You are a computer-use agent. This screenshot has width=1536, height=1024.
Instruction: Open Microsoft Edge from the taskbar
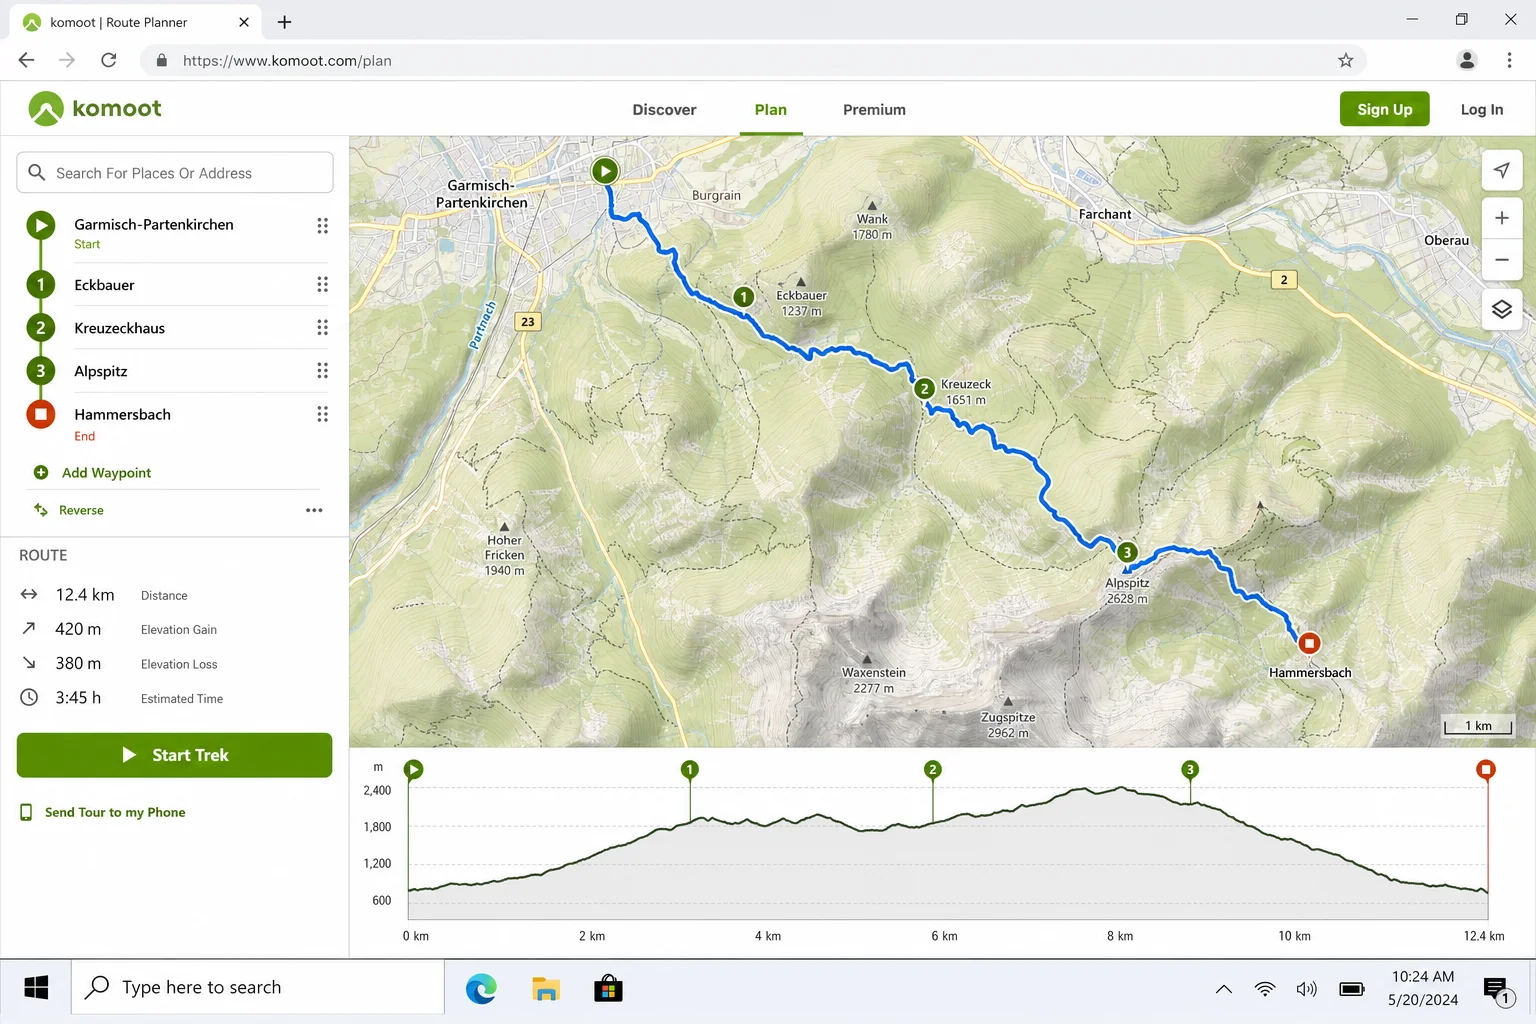[x=481, y=989]
